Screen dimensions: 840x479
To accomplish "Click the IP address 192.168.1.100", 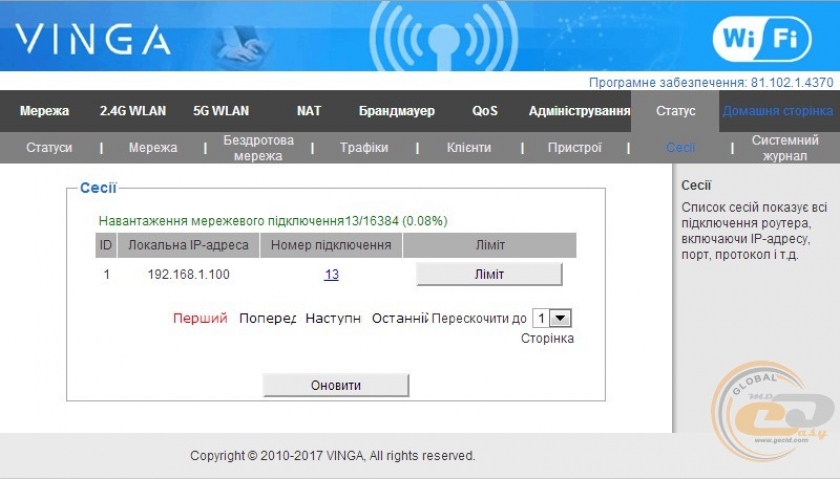I will [189, 274].
